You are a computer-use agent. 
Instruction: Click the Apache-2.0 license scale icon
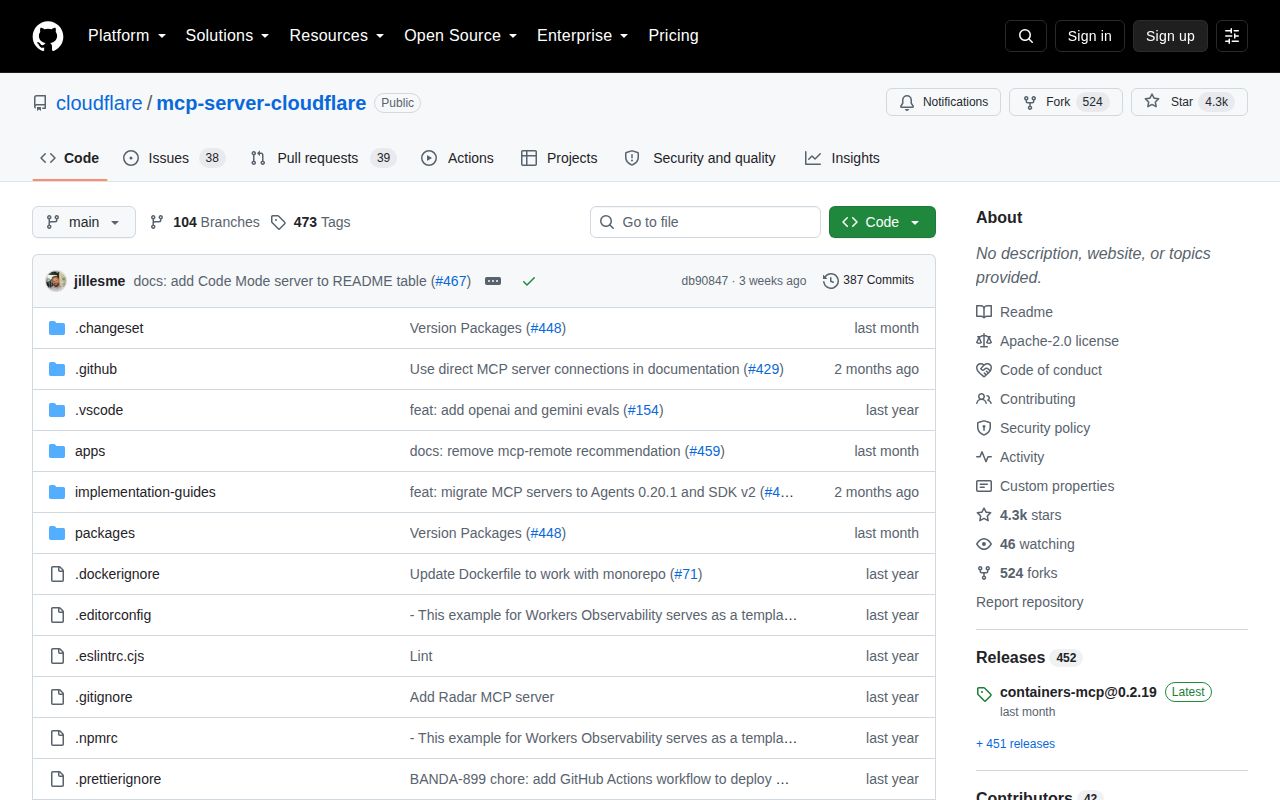(x=984, y=341)
